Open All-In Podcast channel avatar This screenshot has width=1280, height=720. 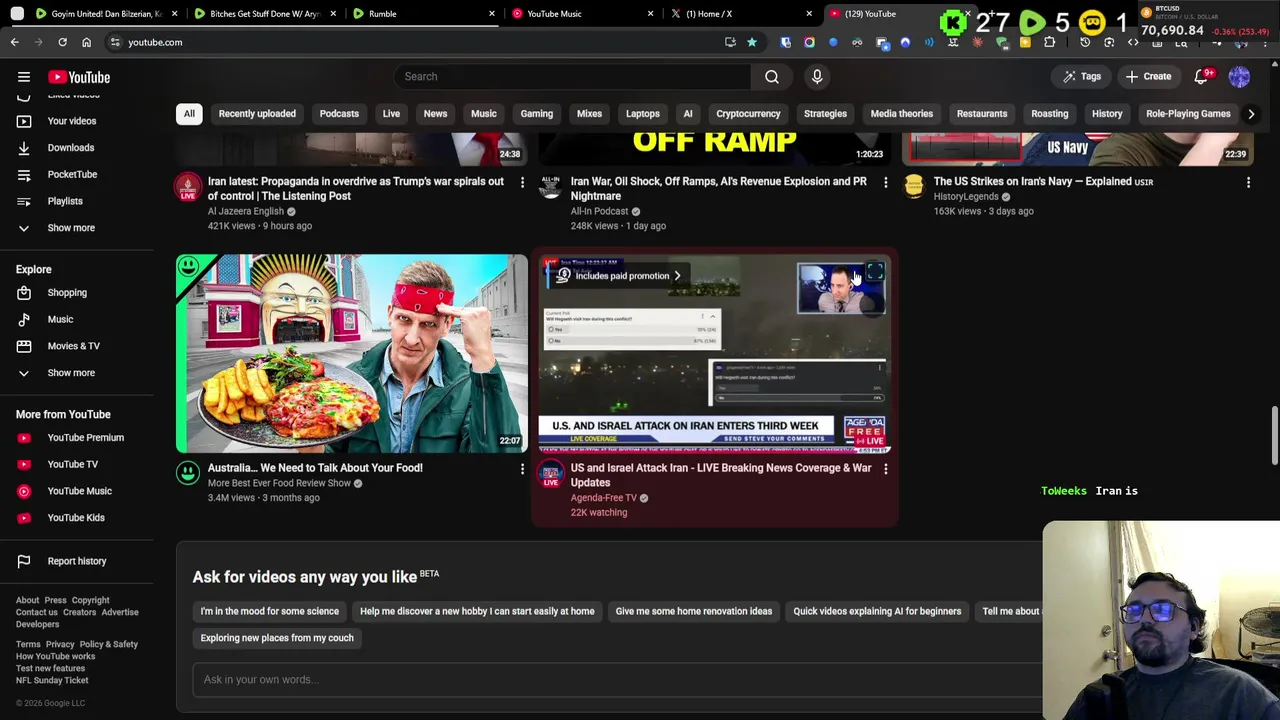coord(551,187)
